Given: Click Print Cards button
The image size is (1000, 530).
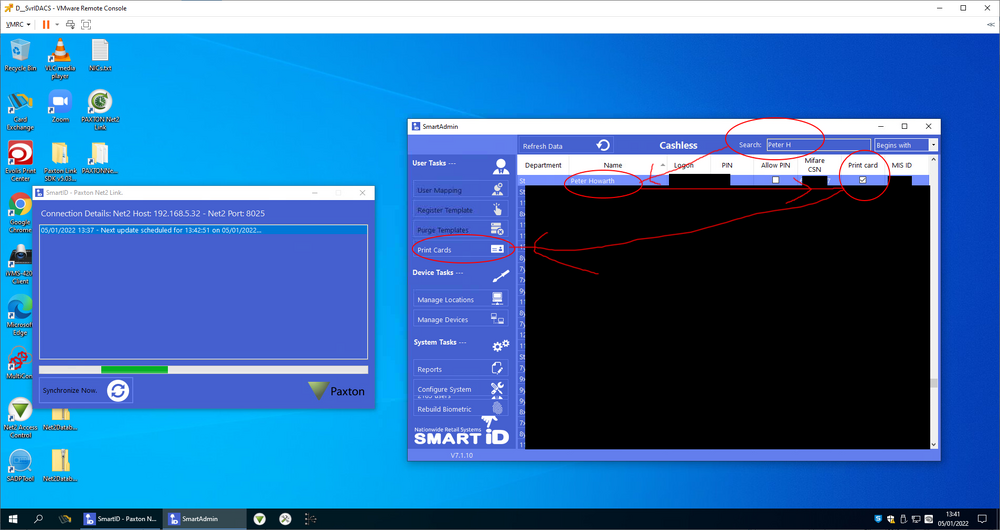Looking at the screenshot, I should 460,249.
